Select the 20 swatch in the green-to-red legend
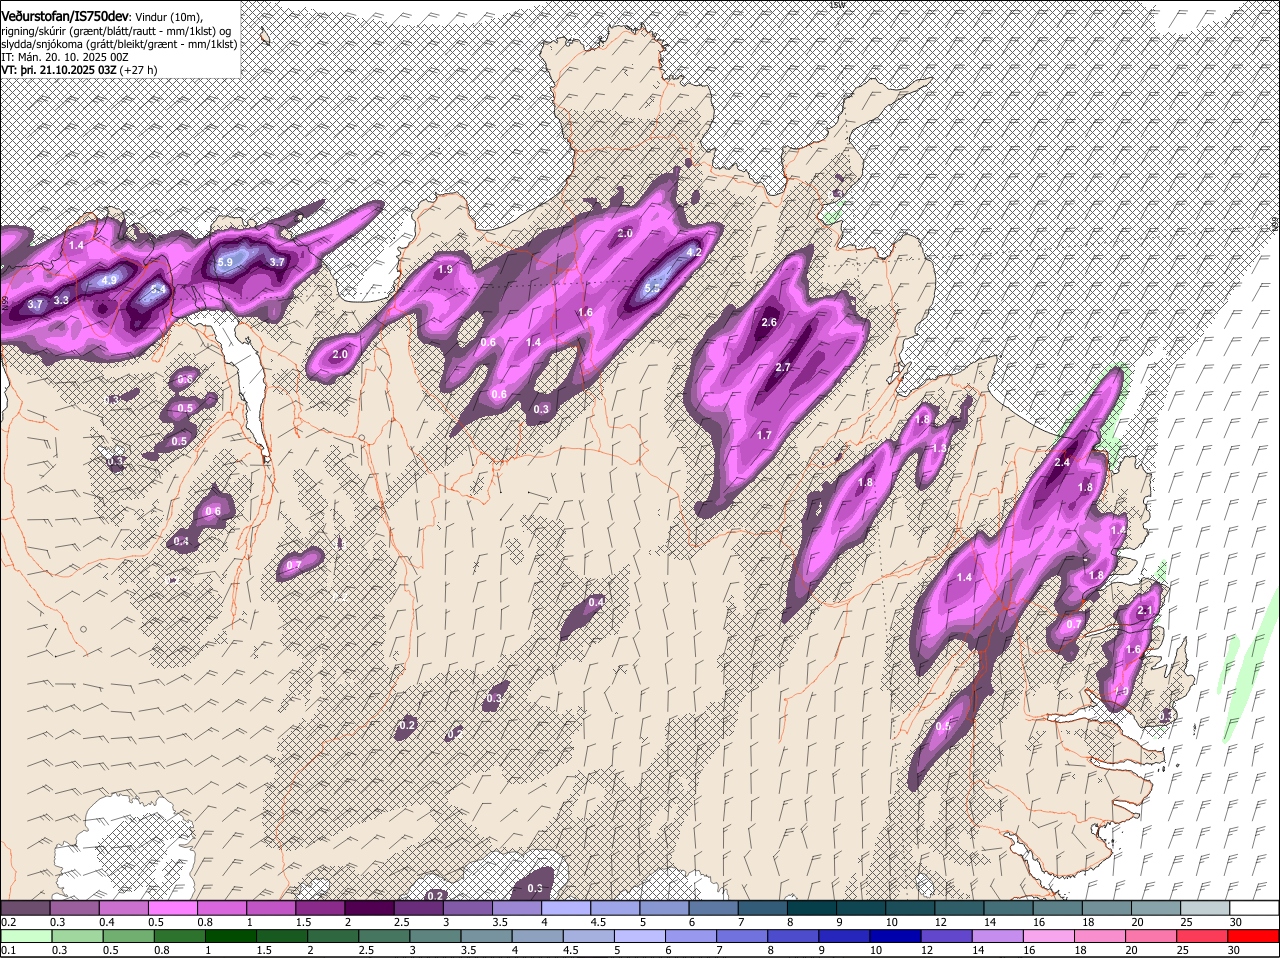Viewport: 1280px width, 958px height. (1152, 937)
